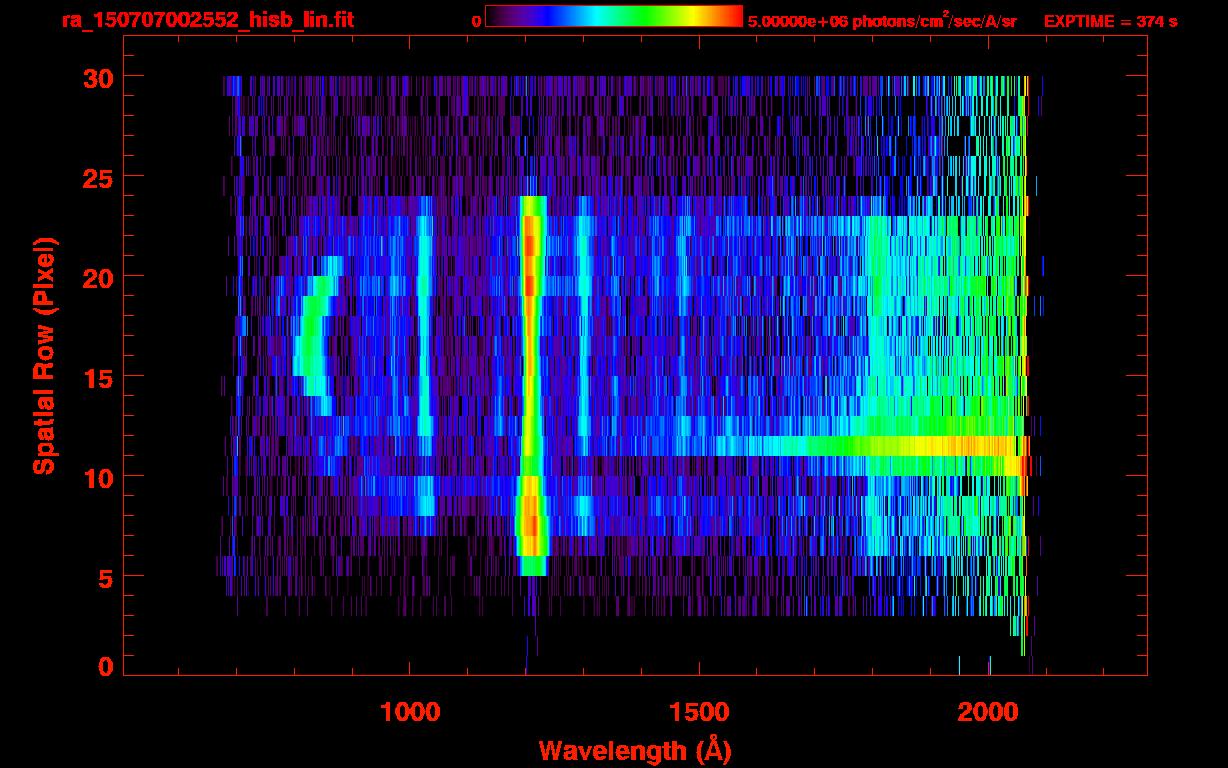Screen dimensions: 1228x768
Task: Click the curved green feature near 850 Å
Action: pos(318,335)
